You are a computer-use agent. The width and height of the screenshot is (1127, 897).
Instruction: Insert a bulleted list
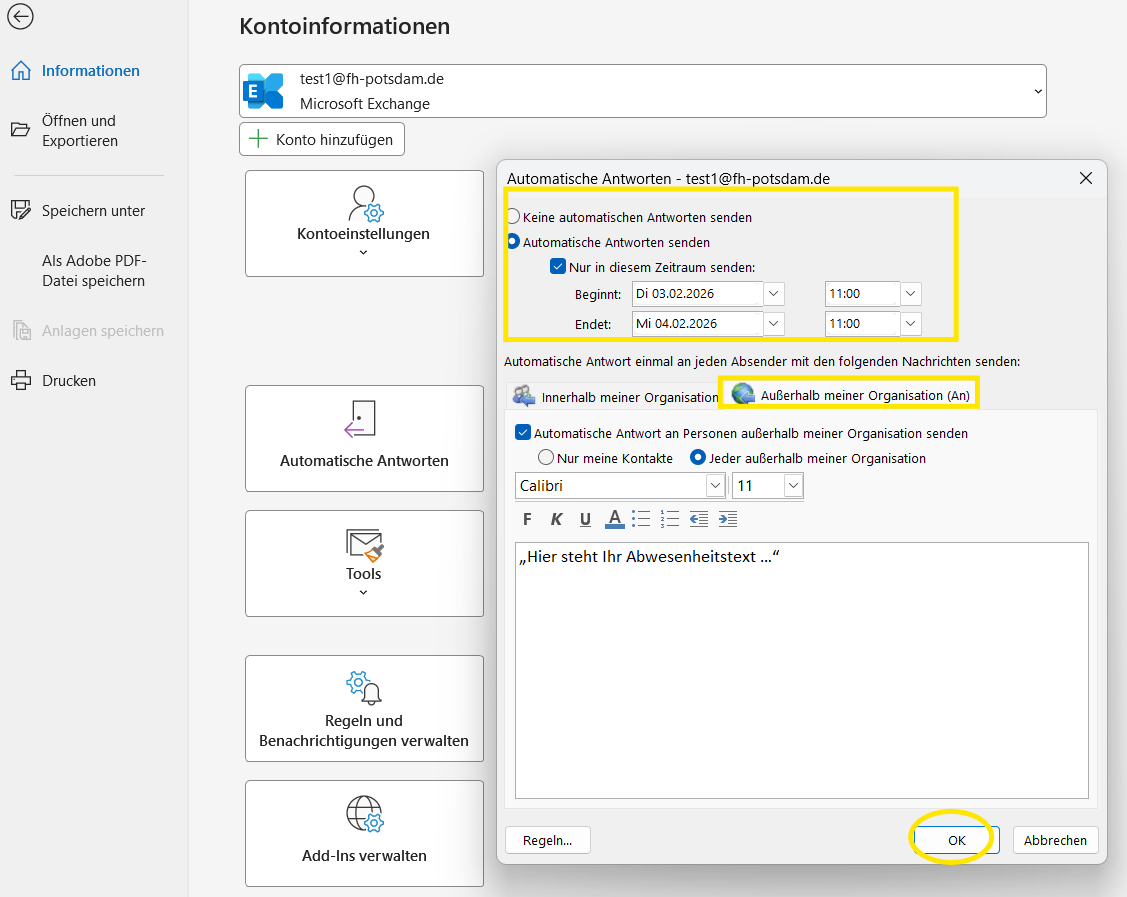pyautogui.click(x=641, y=519)
